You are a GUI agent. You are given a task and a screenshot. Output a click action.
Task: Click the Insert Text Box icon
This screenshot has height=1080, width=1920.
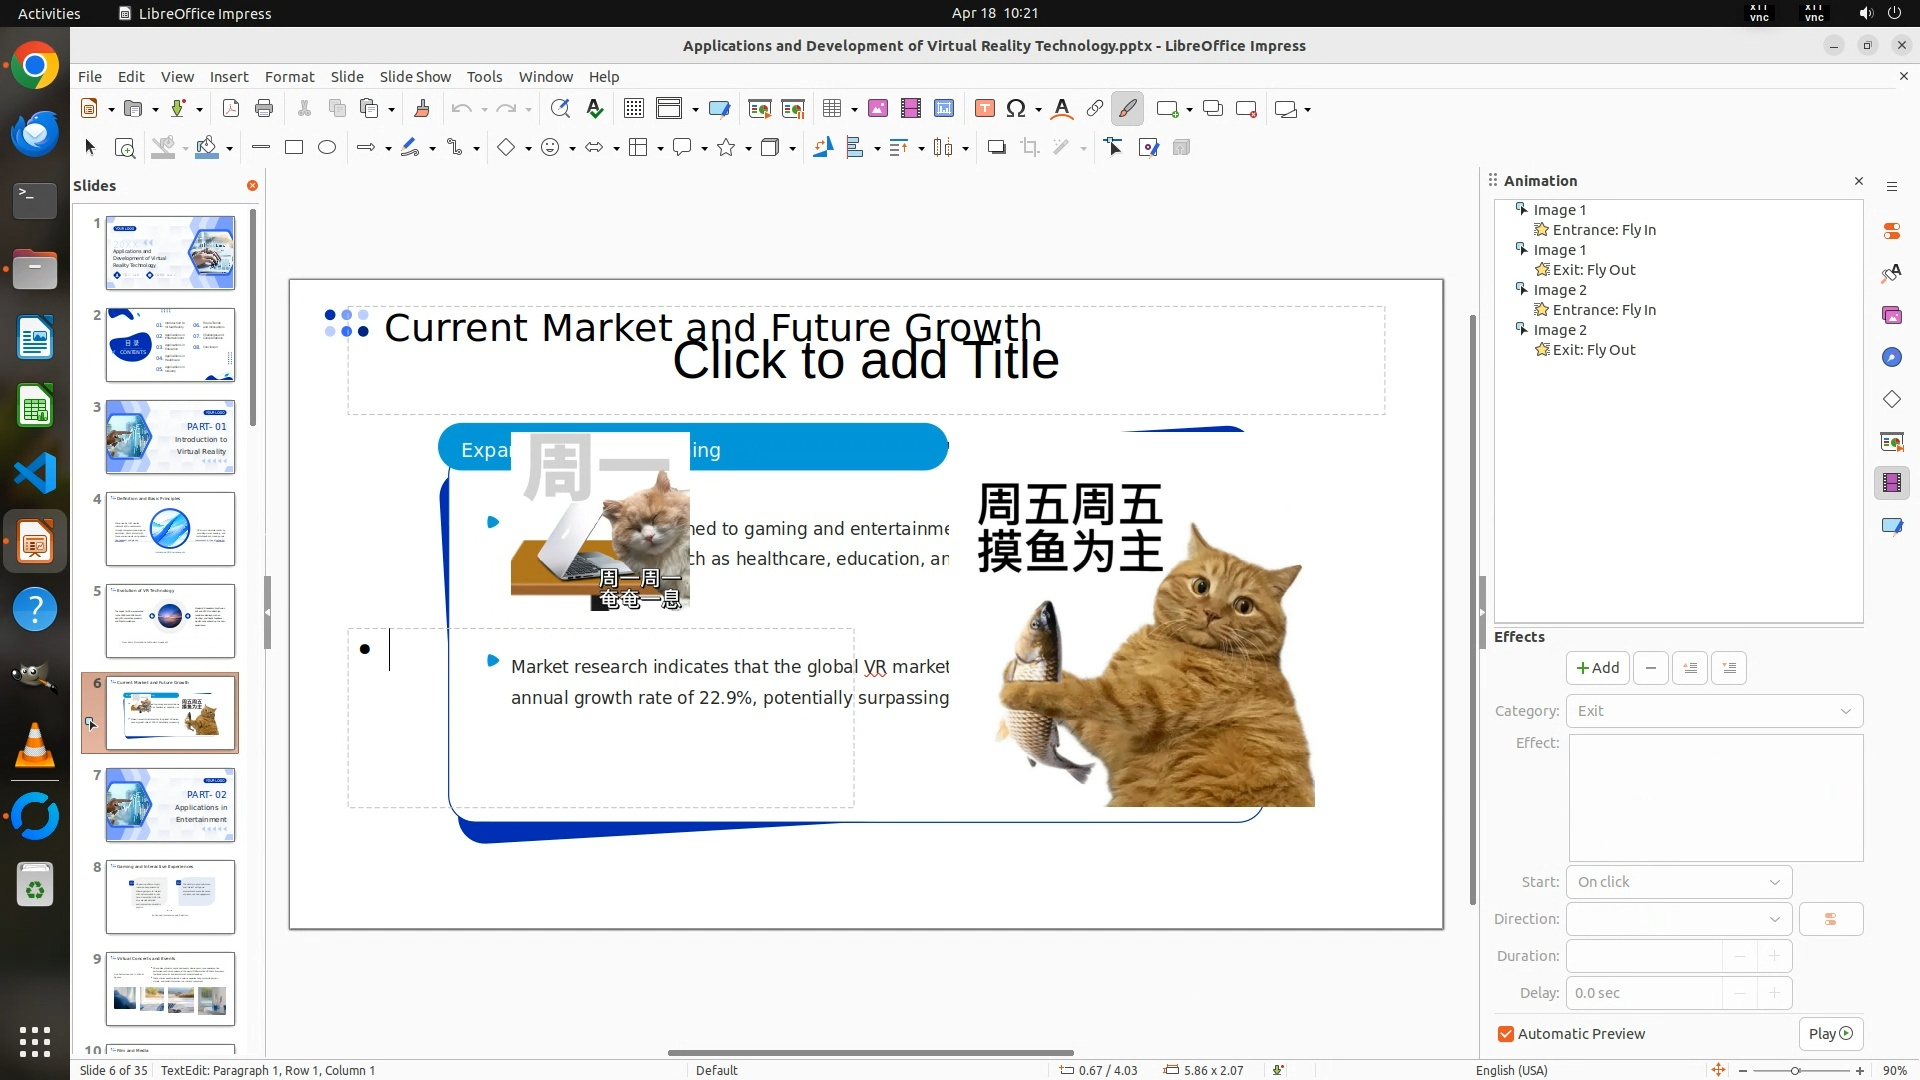984,109
